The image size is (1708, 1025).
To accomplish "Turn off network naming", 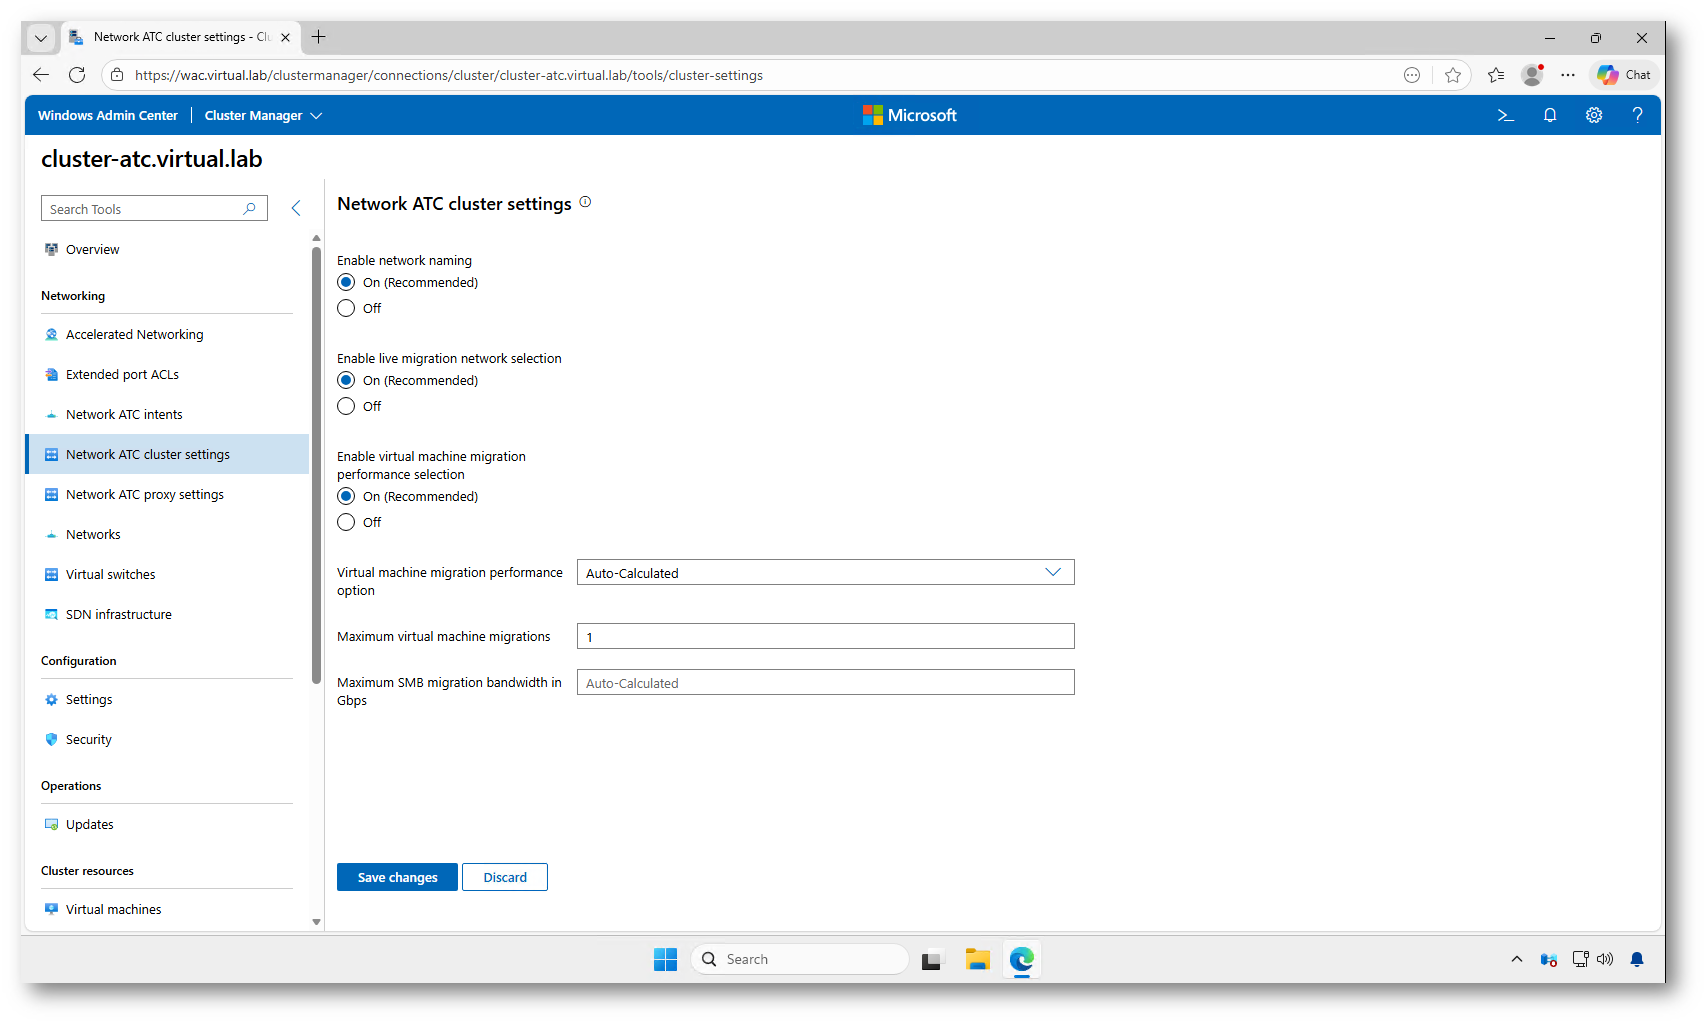I will [x=346, y=309].
